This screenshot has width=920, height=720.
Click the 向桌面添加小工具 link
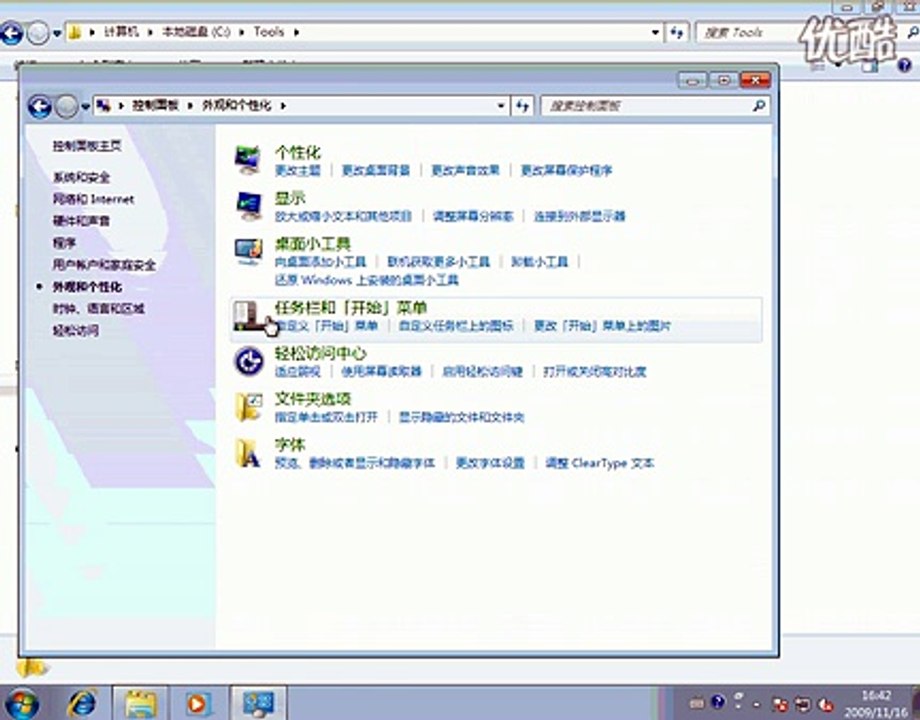click(320, 262)
